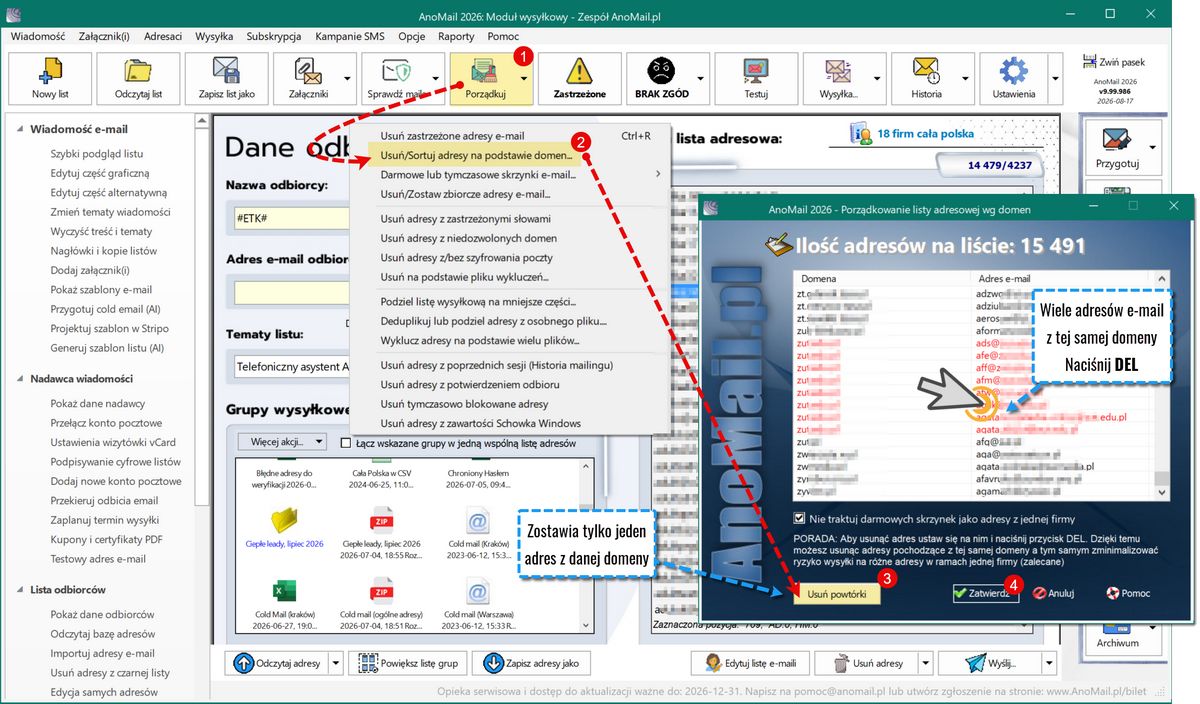This screenshot has width=1200, height=704.
Task: Click the Tematy listu input field
Action: [x=290, y=367]
